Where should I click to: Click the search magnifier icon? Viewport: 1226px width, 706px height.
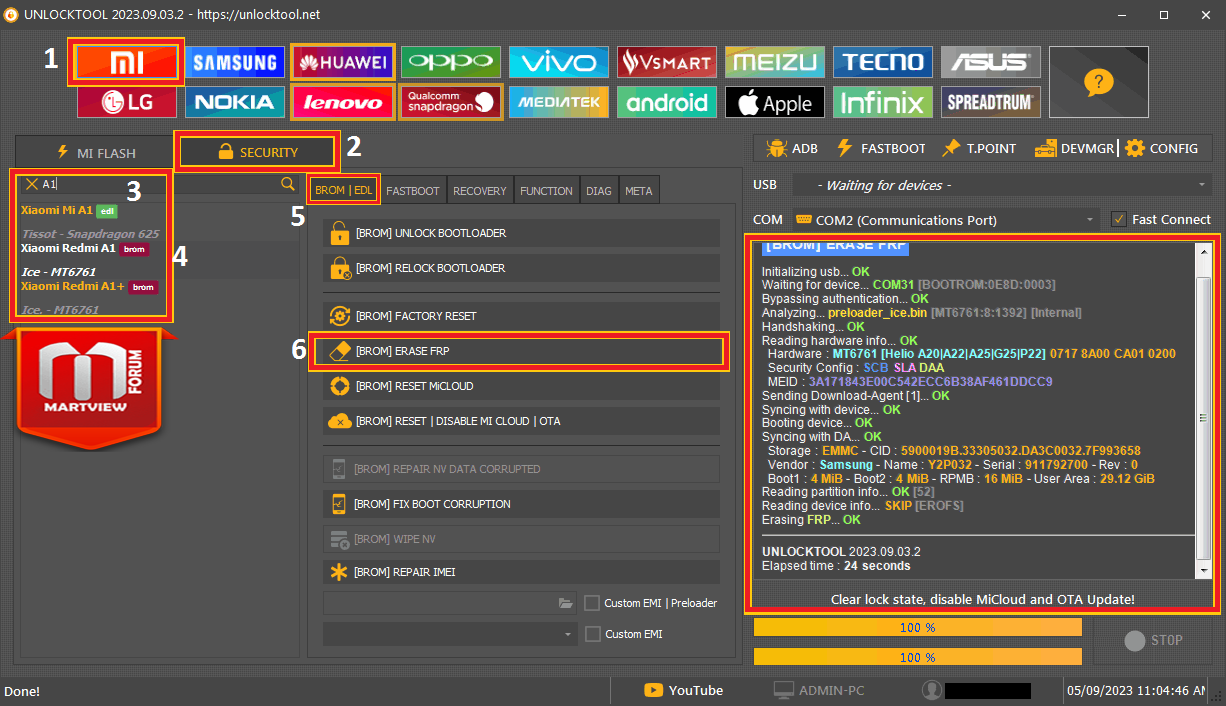(288, 184)
